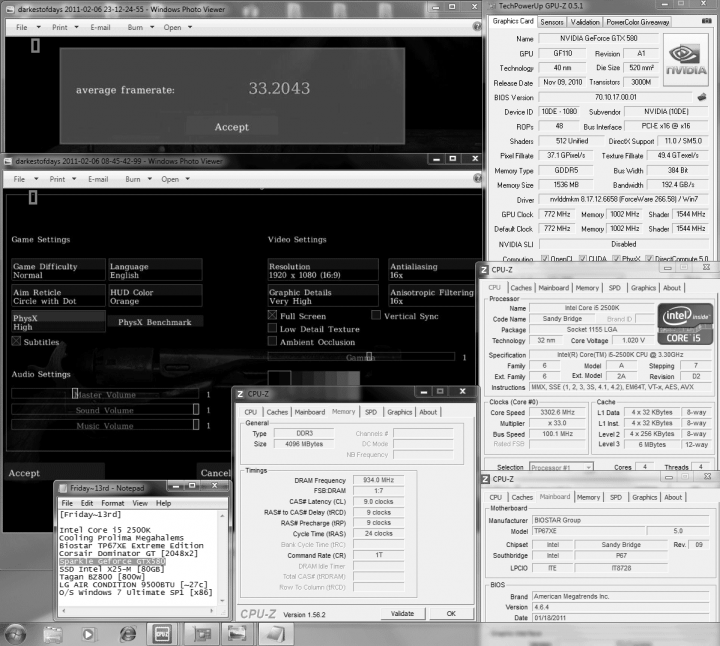Open Windows Explorer from the taskbar
Image resolution: width=720 pixels, height=646 pixels.
pos(53,635)
